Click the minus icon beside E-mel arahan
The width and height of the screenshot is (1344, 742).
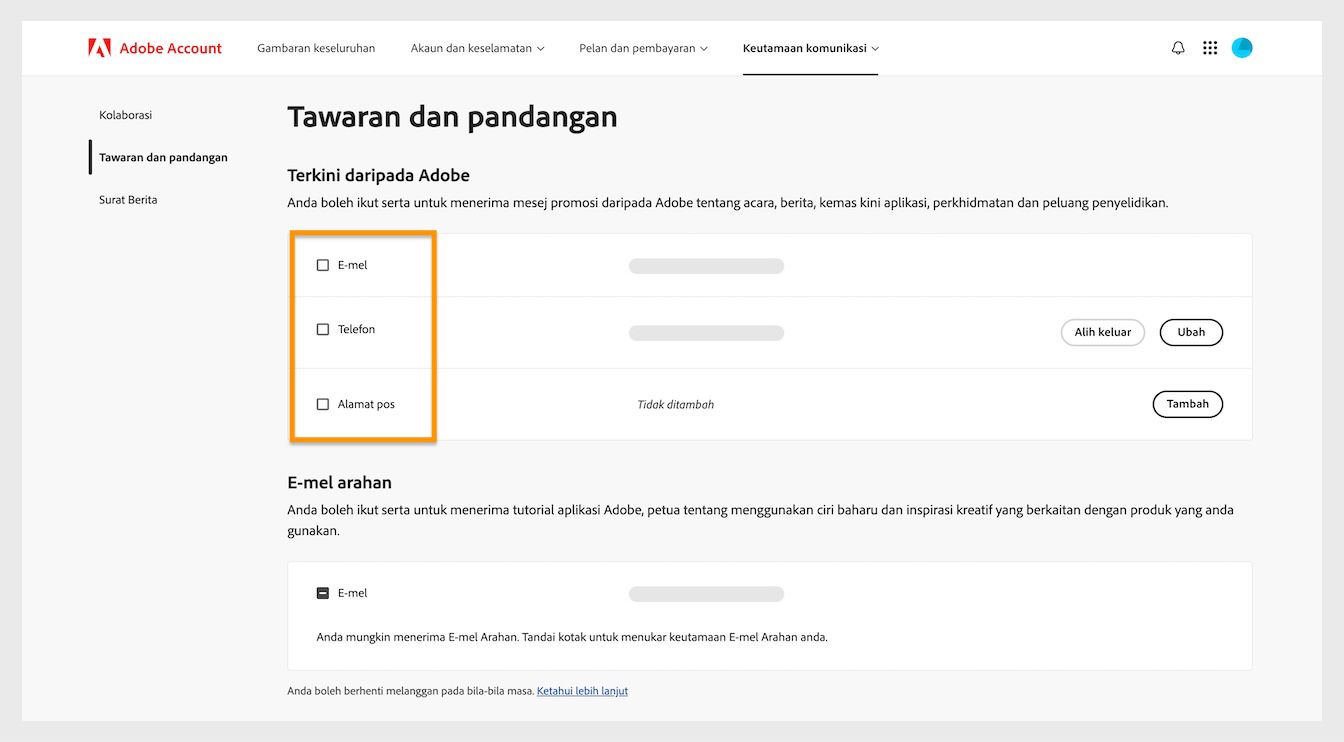point(322,592)
